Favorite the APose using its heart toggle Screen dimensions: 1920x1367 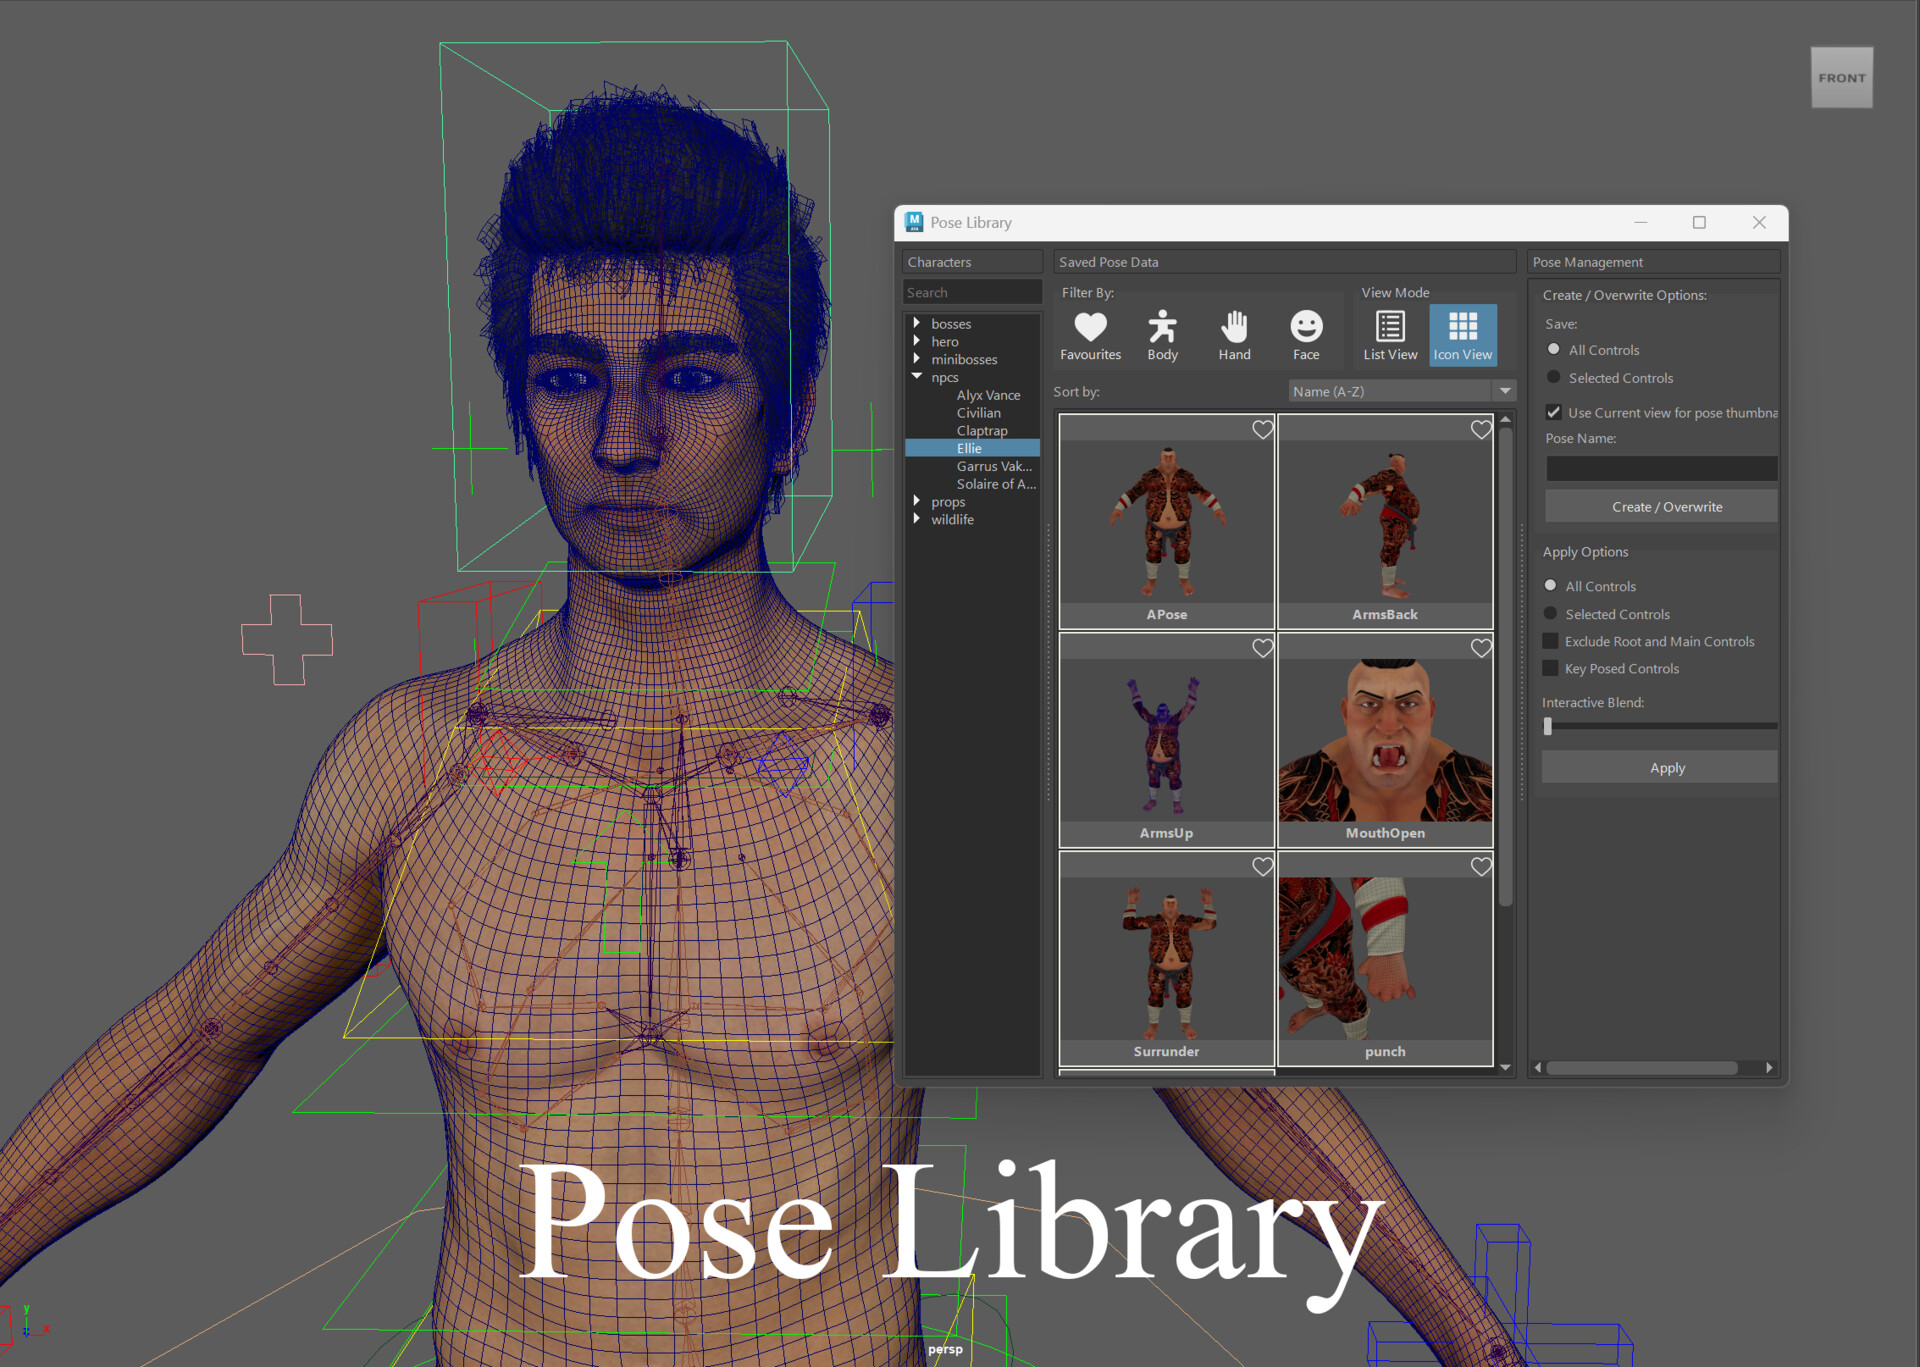[x=1262, y=430]
